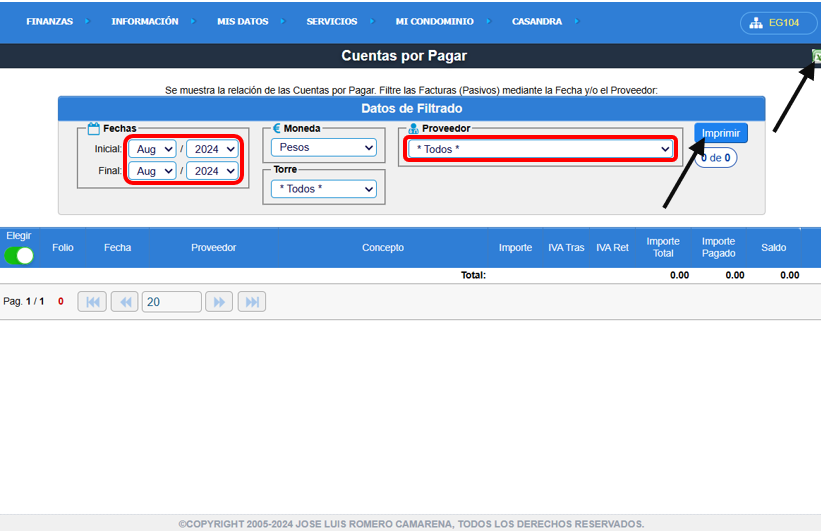822x532 pixels.
Task: Advance to the next results page
Action: pos(218,301)
